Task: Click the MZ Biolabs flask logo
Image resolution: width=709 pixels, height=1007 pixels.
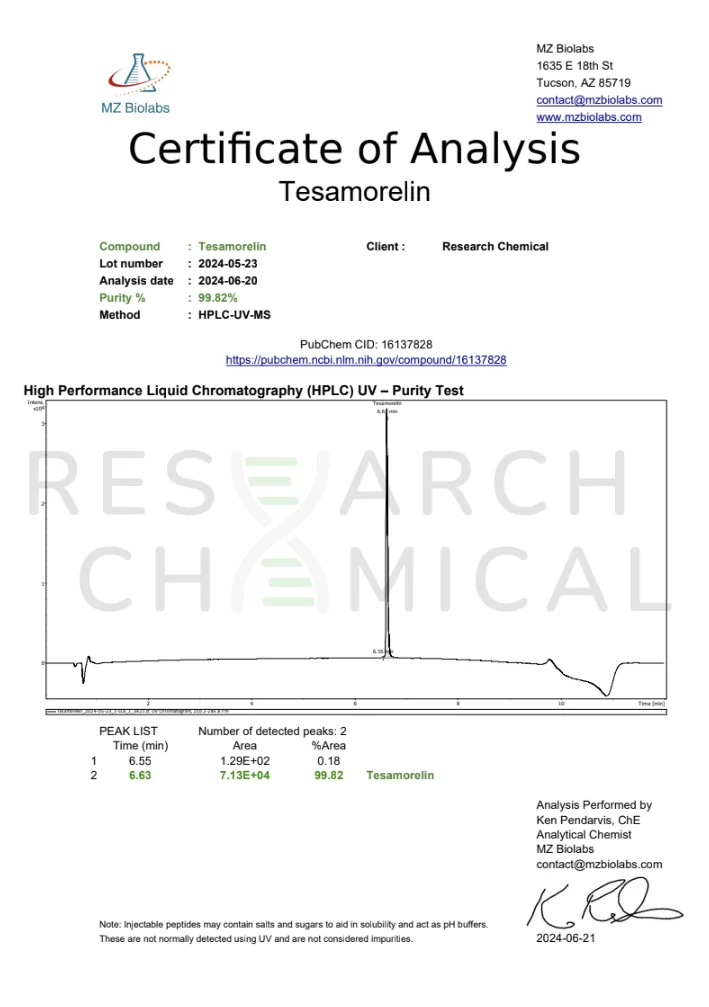Action: [x=136, y=75]
